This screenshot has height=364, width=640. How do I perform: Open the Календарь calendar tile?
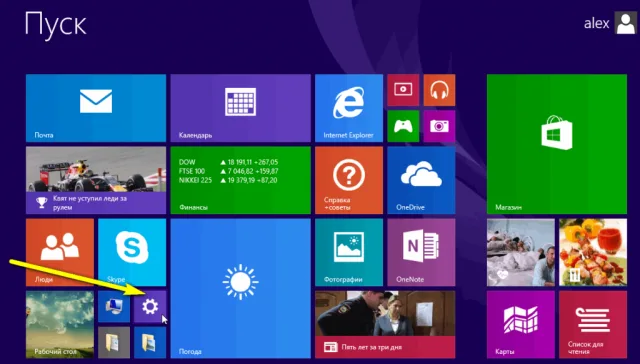coord(240,108)
